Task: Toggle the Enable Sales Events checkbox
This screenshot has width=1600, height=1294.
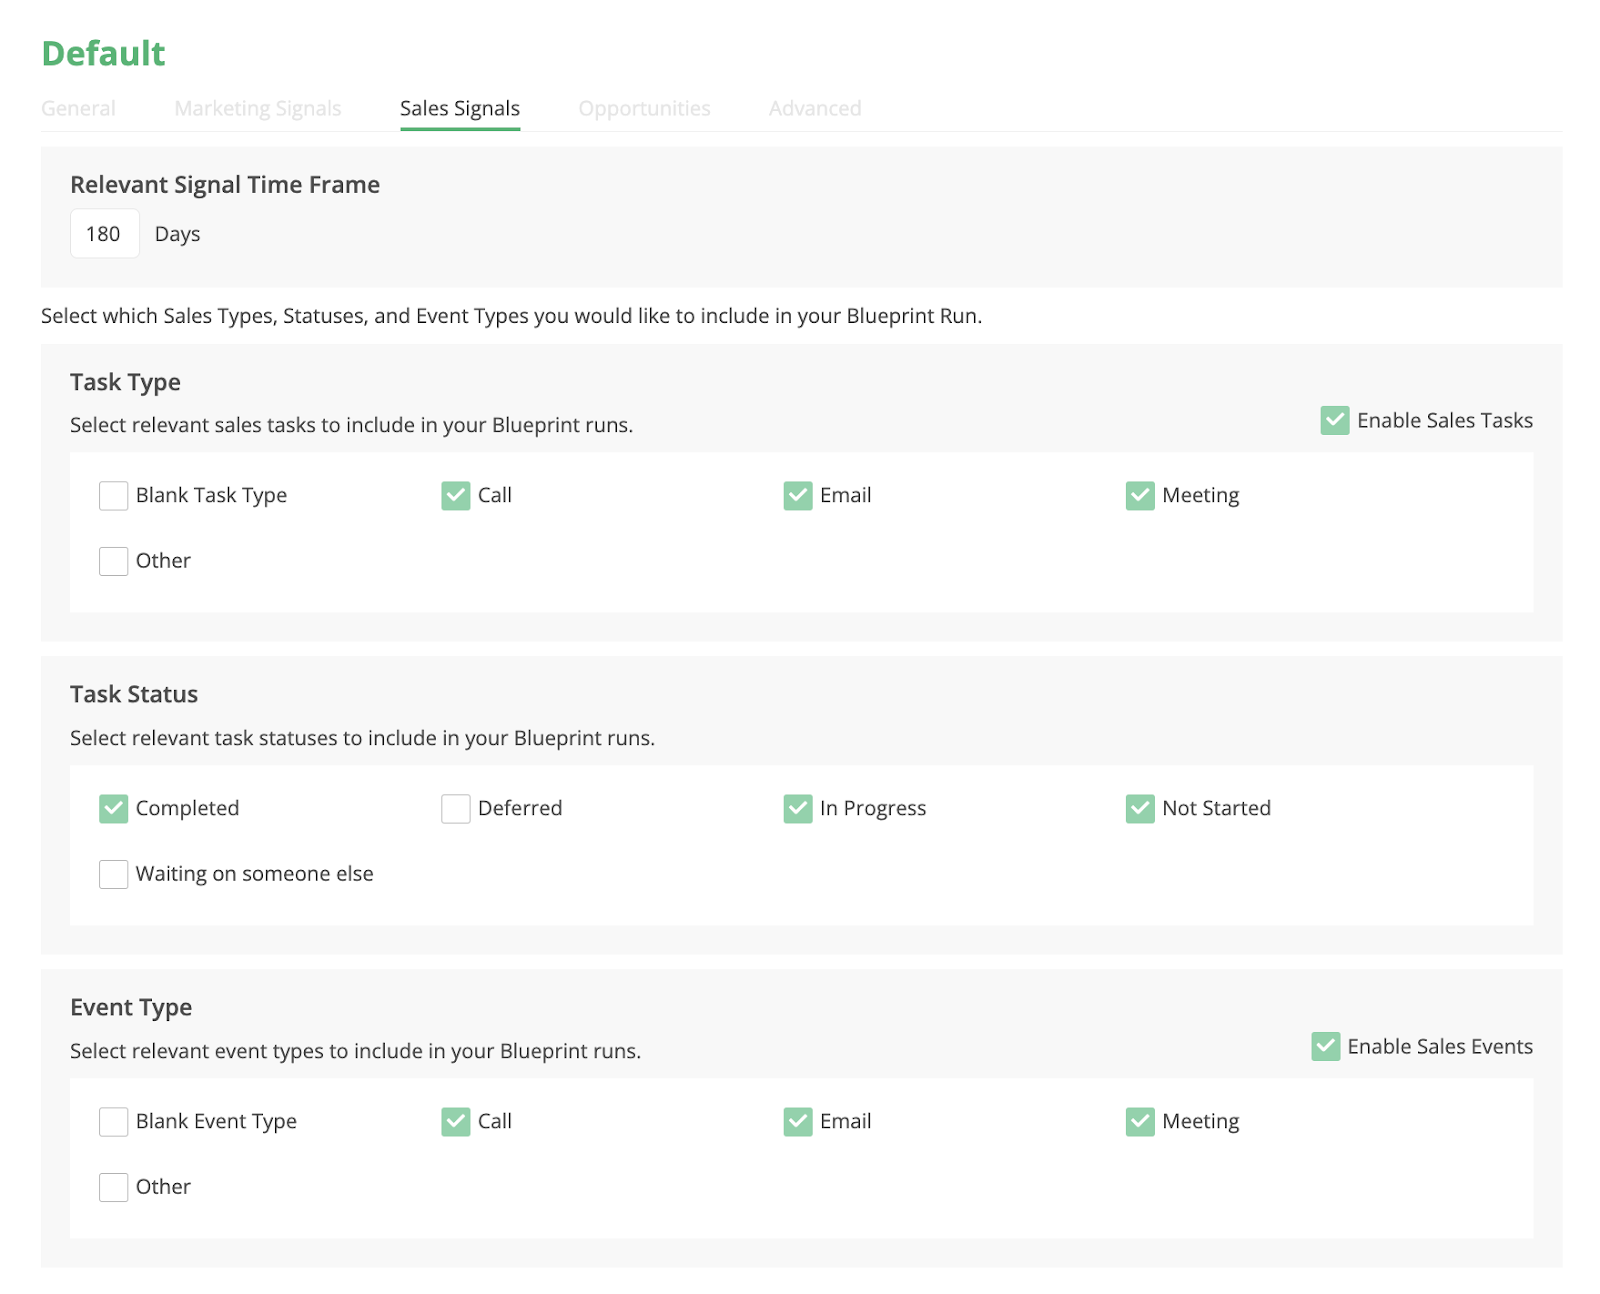Action: 1325,1047
